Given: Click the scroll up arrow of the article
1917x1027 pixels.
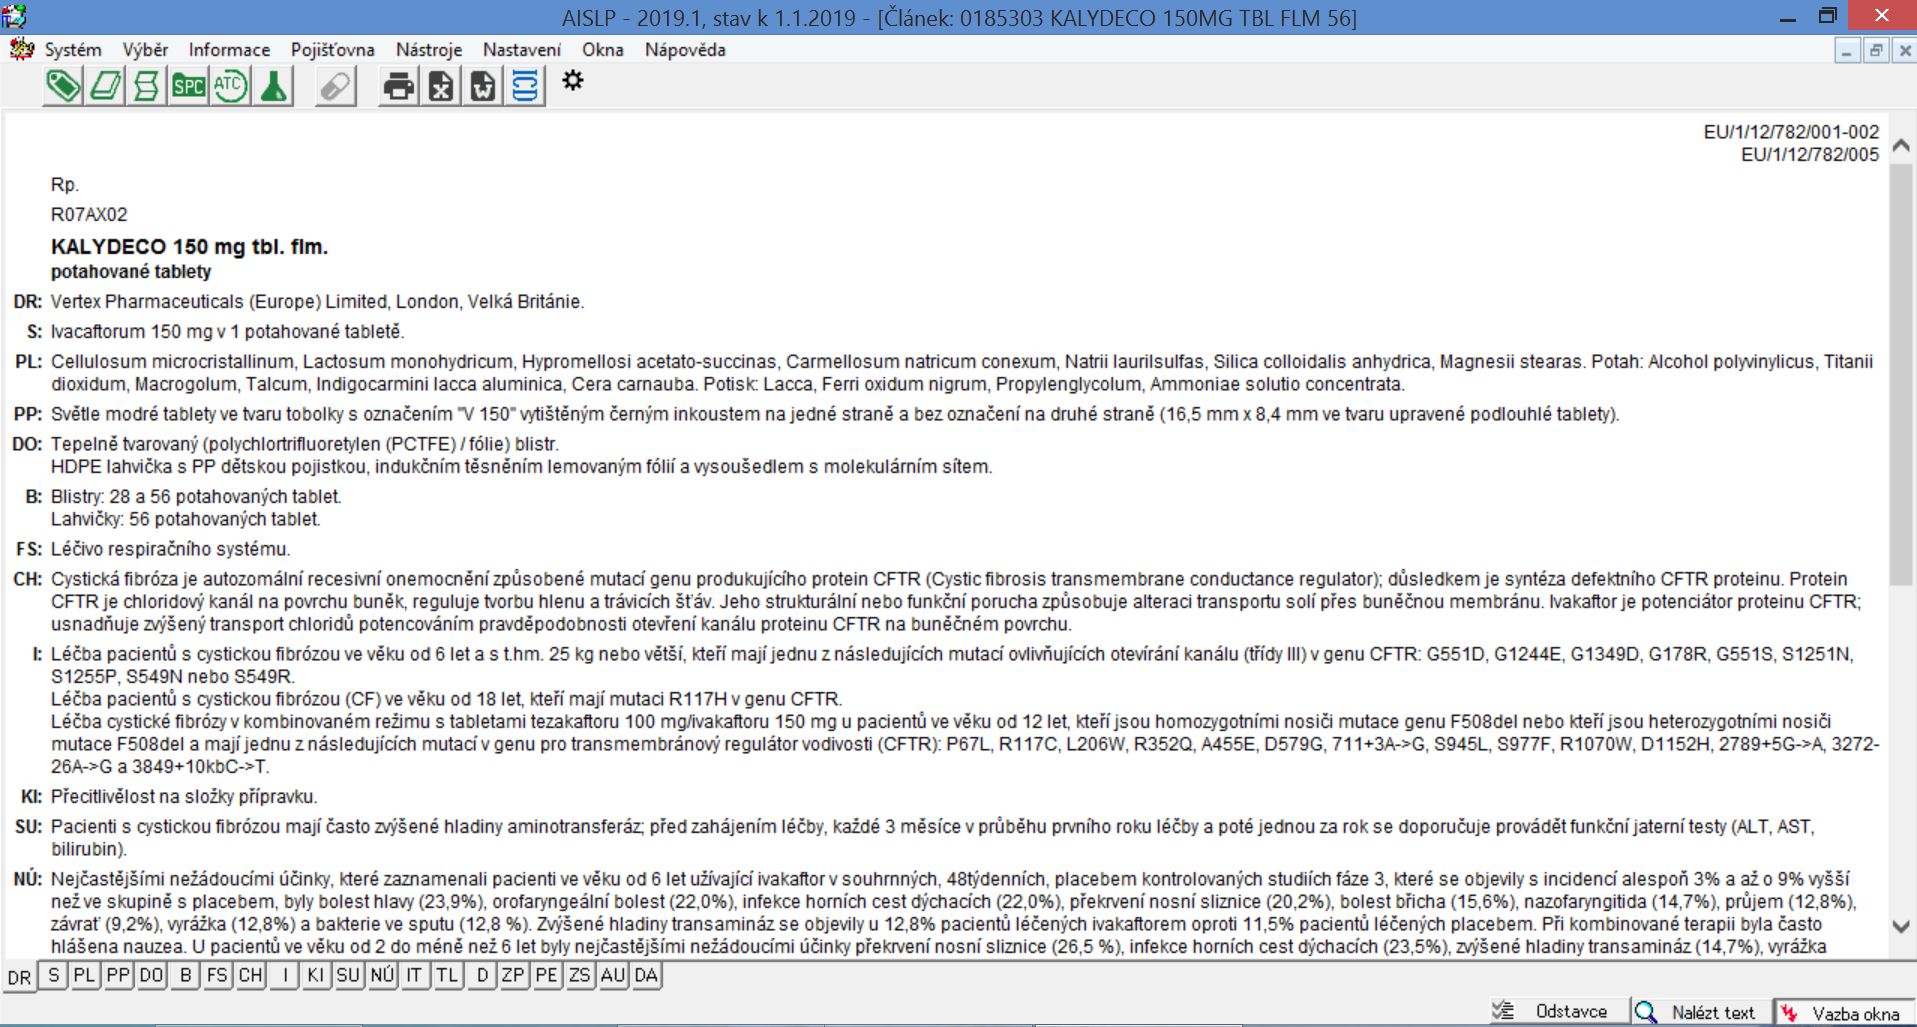Looking at the screenshot, I should coord(1902,145).
